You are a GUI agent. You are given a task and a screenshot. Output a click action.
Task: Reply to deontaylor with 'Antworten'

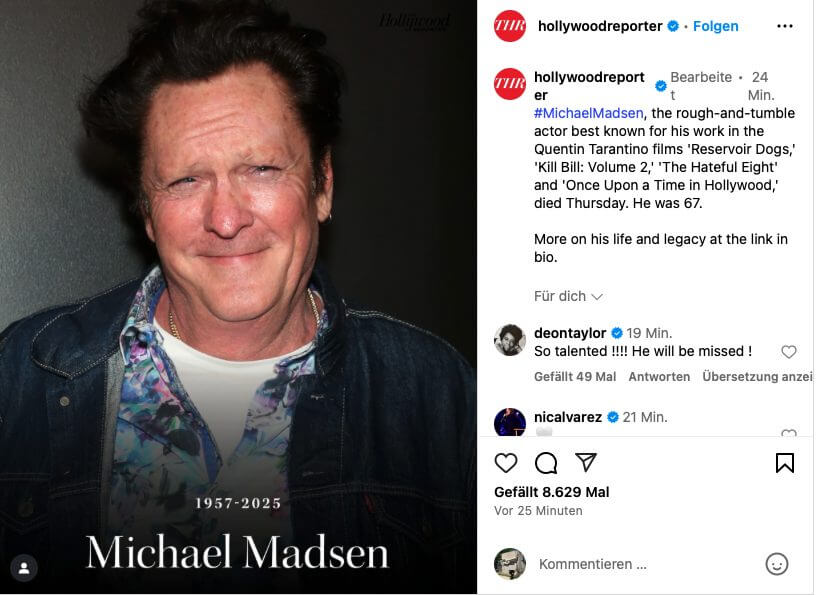pos(659,377)
